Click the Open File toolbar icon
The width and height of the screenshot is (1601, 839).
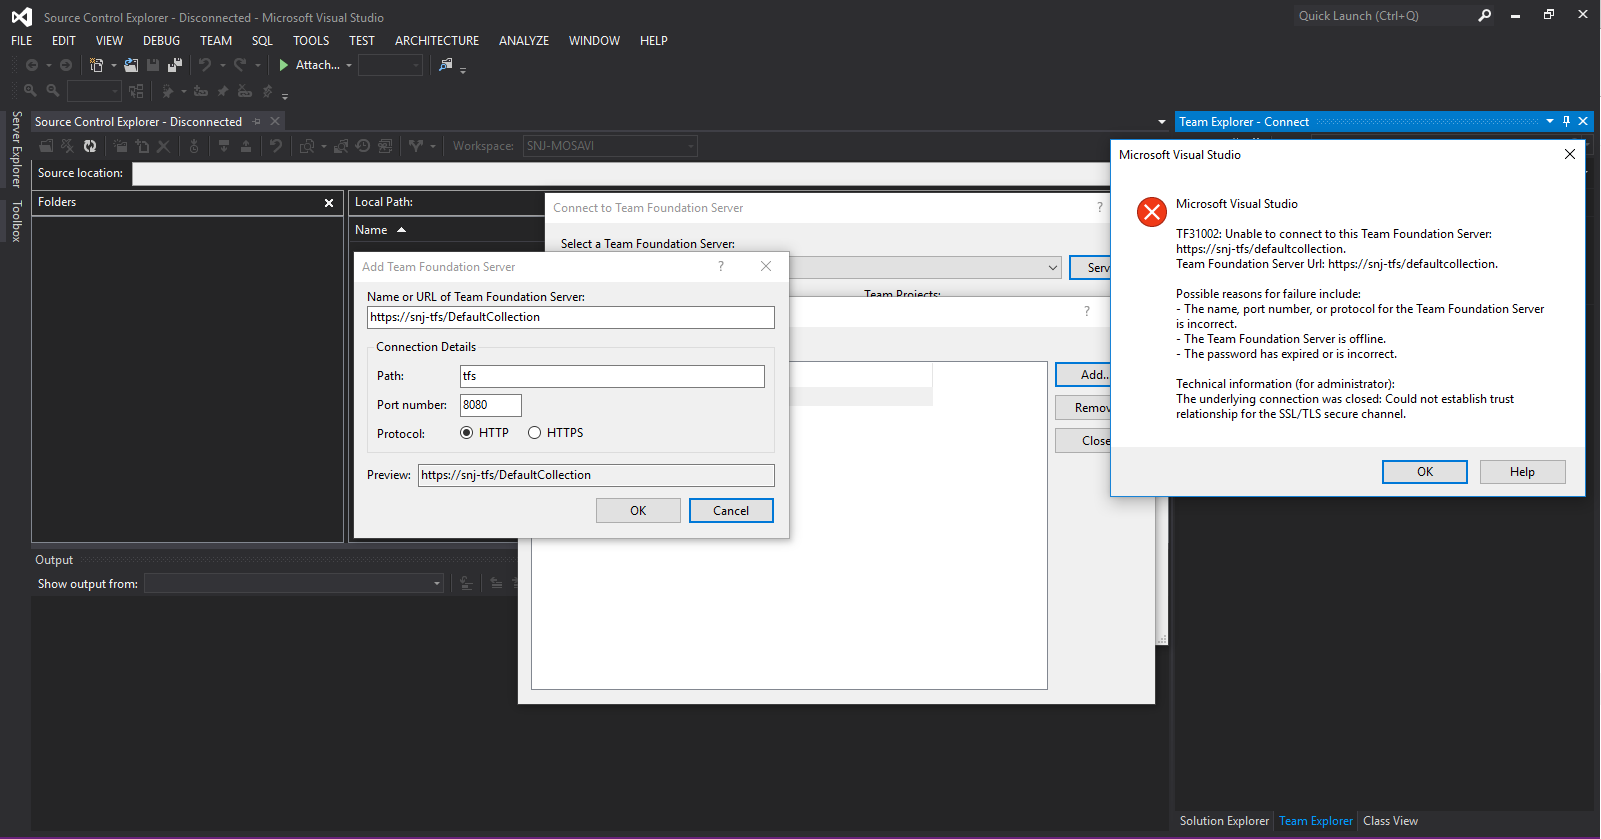pyautogui.click(x=131, y=65)
